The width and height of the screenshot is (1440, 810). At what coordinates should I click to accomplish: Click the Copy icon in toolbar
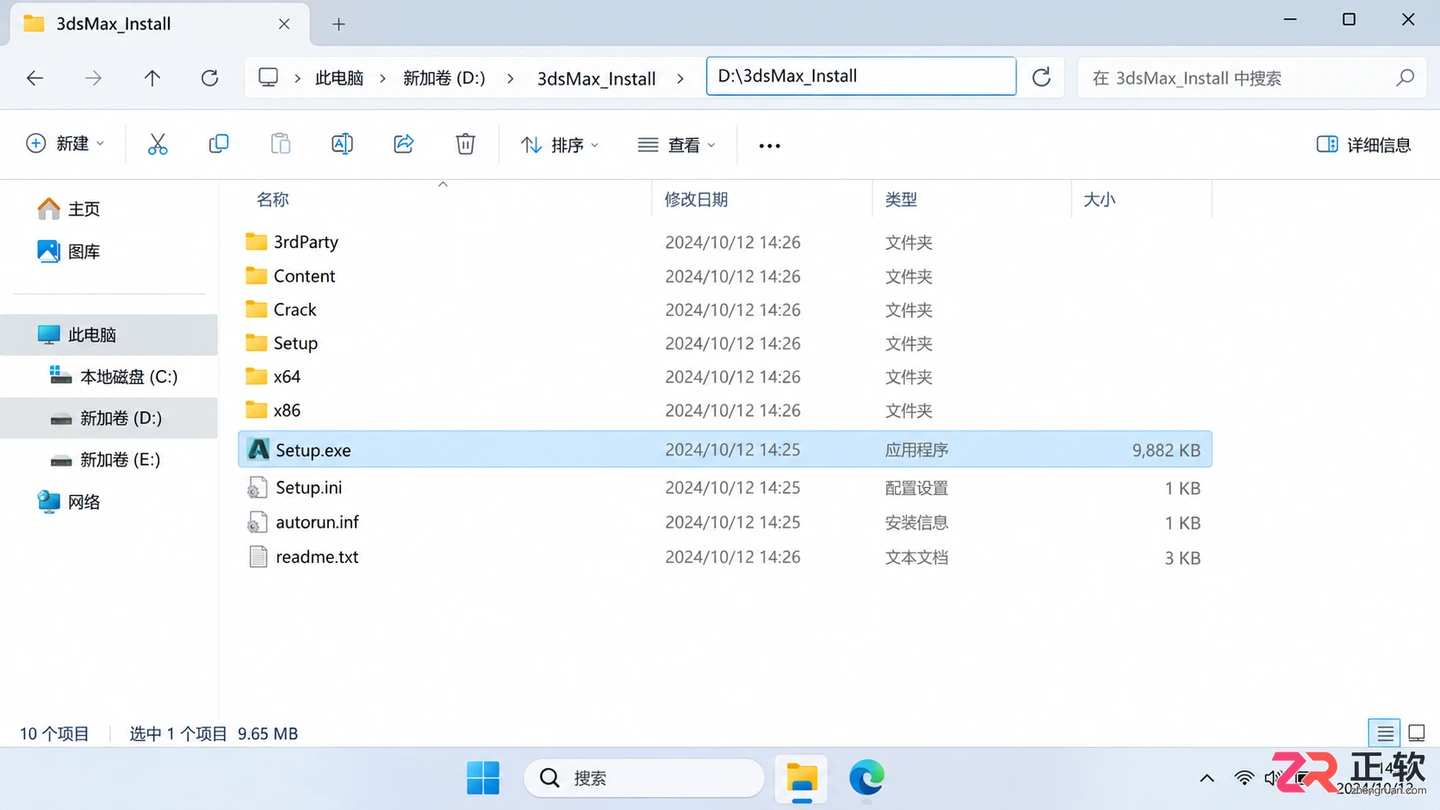(218, 144)
